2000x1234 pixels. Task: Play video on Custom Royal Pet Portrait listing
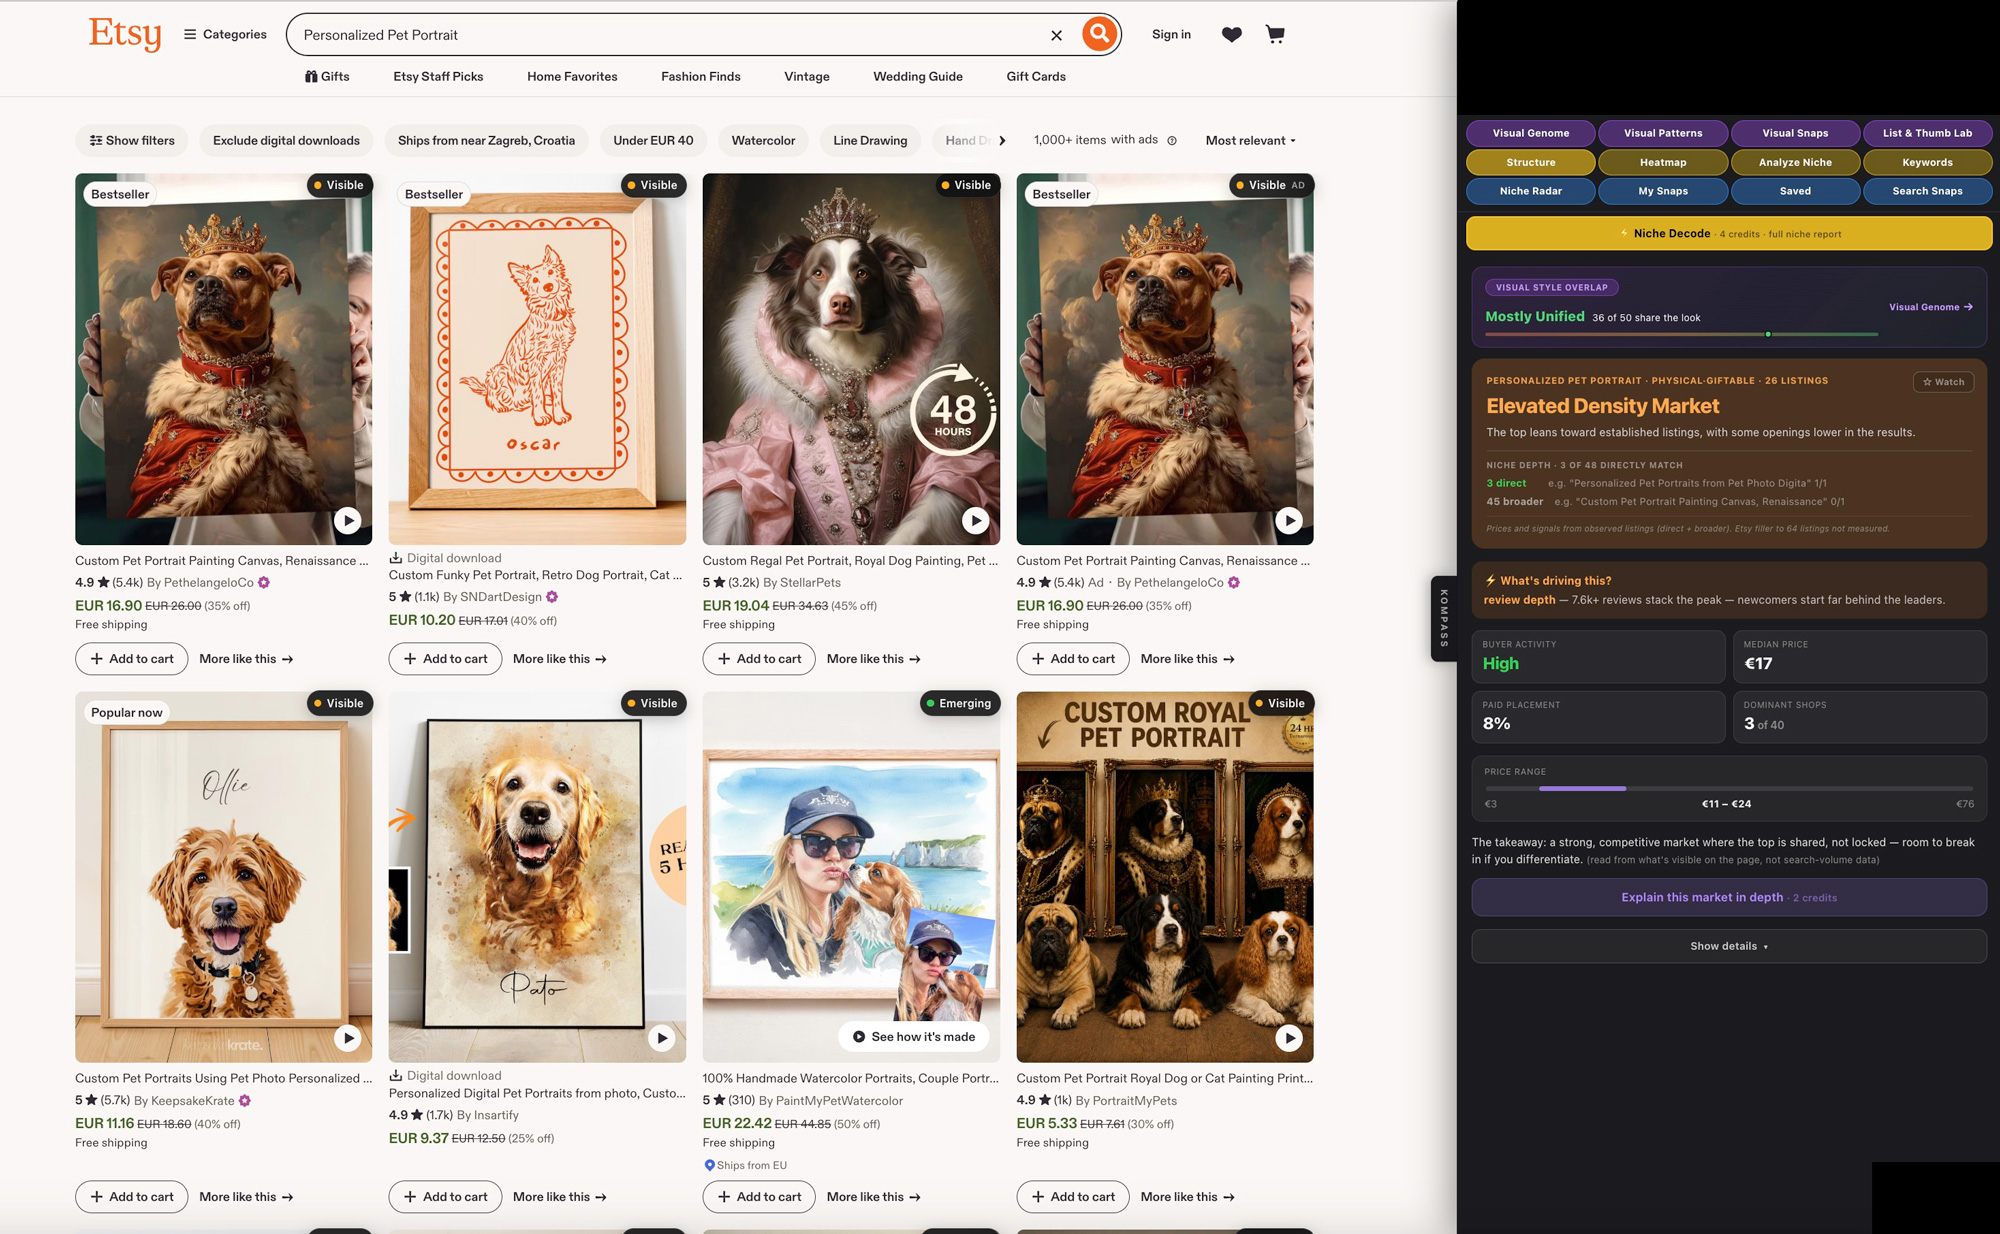(x=1289, y=1037)
